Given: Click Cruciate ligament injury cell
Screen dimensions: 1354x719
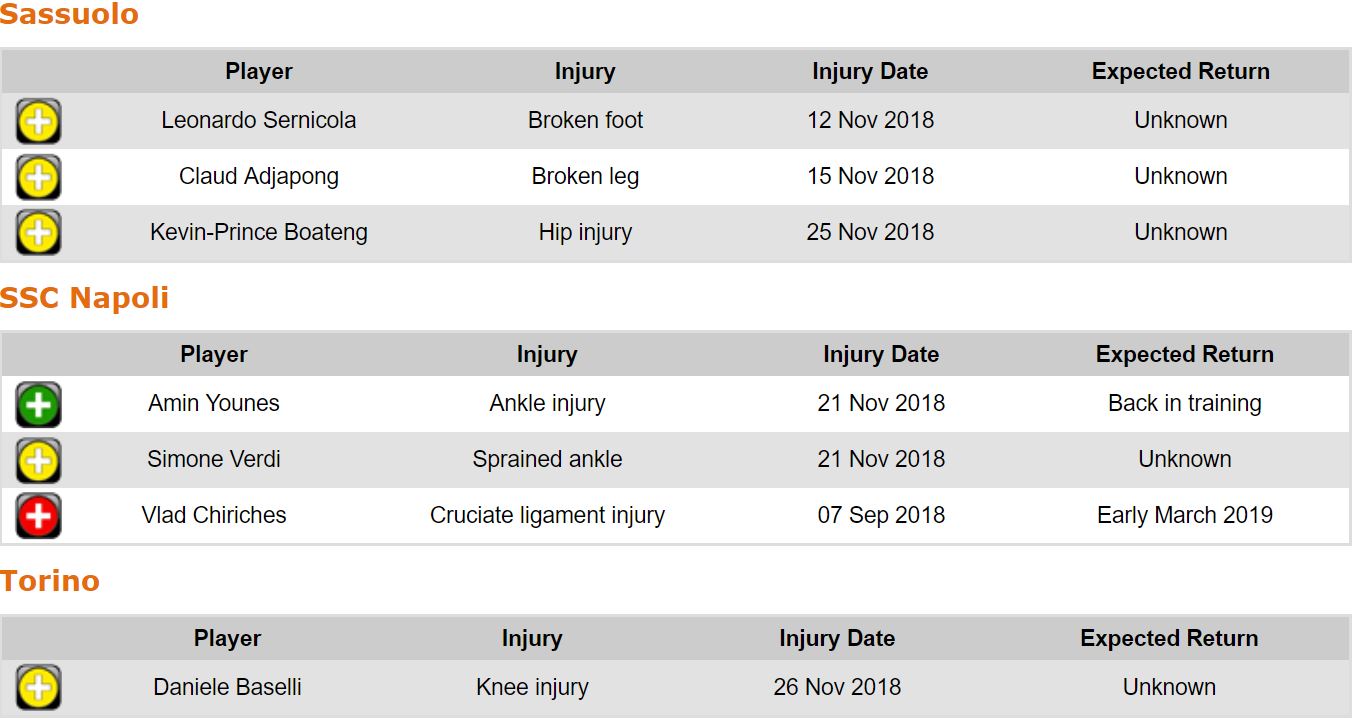Looking at the screenshot, I should coord(547,516).
